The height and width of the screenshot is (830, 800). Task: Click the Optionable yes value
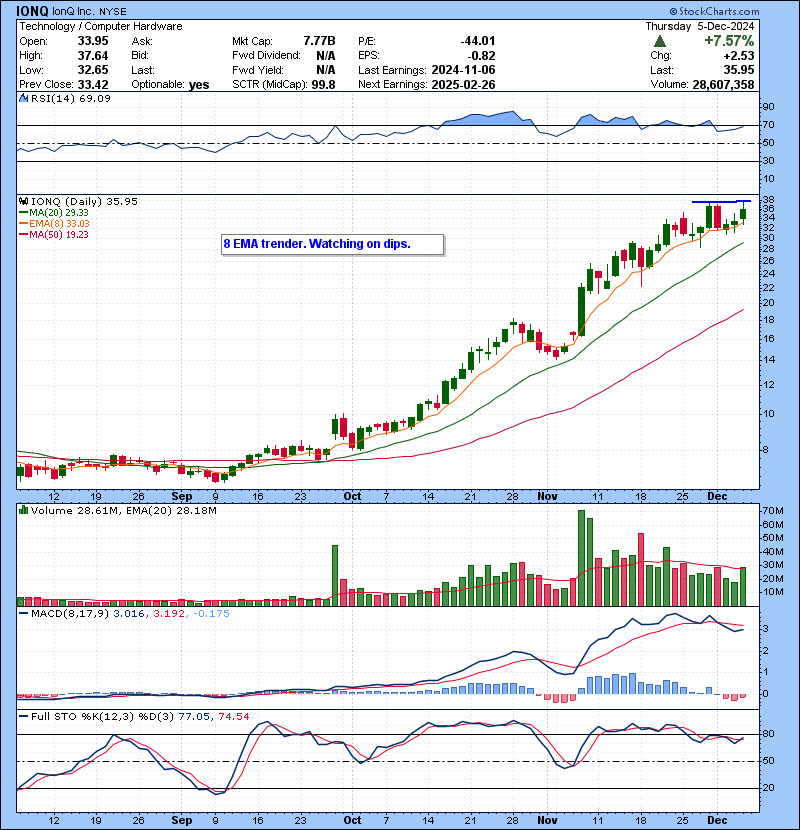point(199,85)
